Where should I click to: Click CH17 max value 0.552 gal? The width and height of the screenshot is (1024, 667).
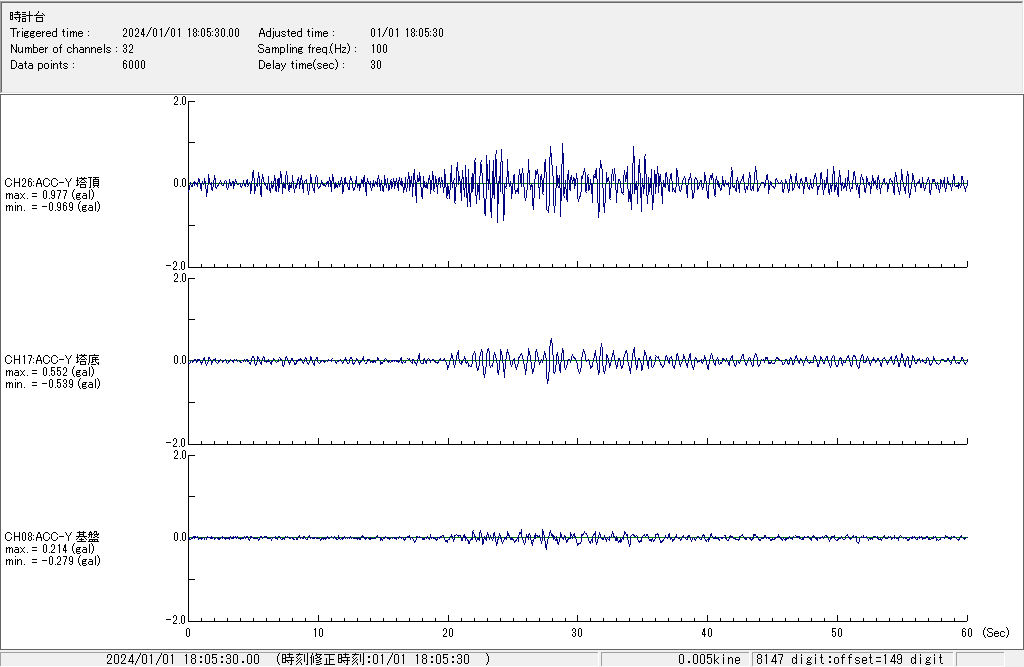pyautogui.click(x=50, y=372)
